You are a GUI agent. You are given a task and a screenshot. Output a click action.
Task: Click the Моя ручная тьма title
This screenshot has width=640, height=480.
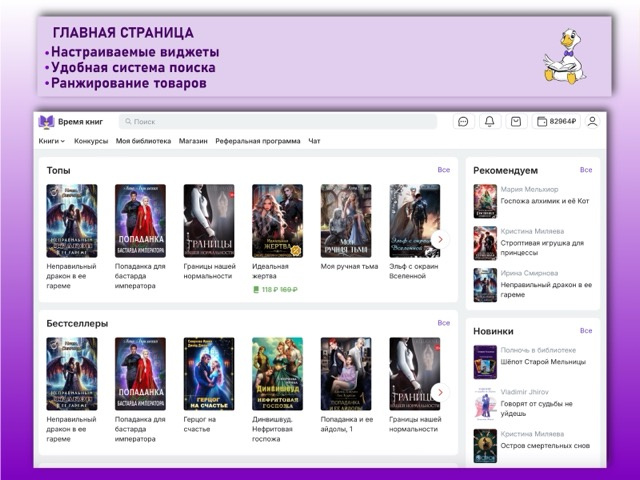[349, 266]
